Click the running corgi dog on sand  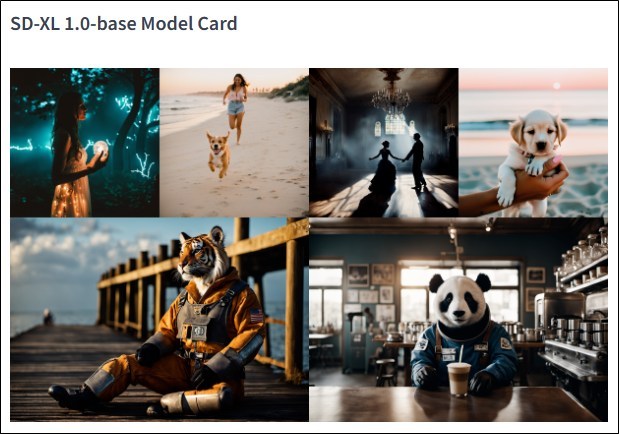[x=218, y=154]
